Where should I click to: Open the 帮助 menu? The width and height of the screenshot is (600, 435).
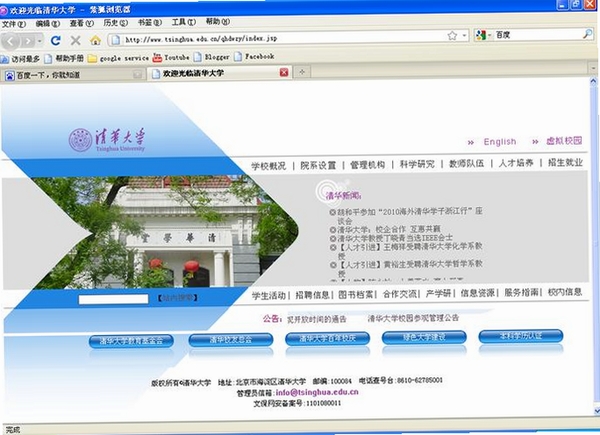tap(218, 22)
